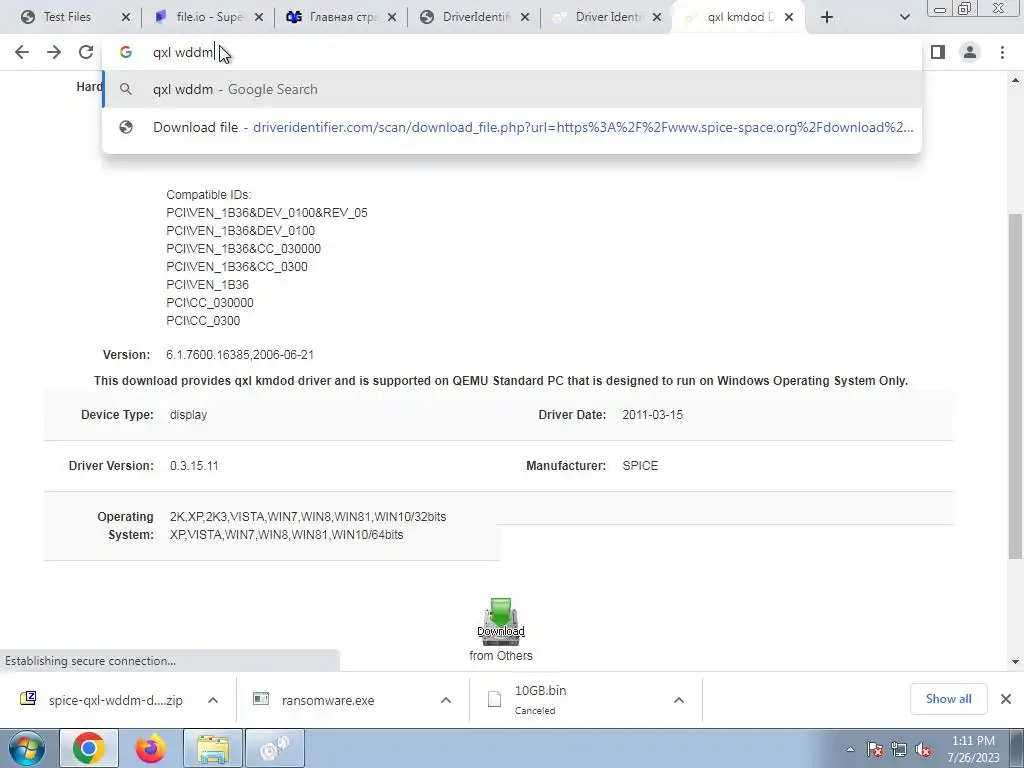This screenshot has width=1024, height=768.
Task: Go back to the previous page
Action: tap(22, 52)
